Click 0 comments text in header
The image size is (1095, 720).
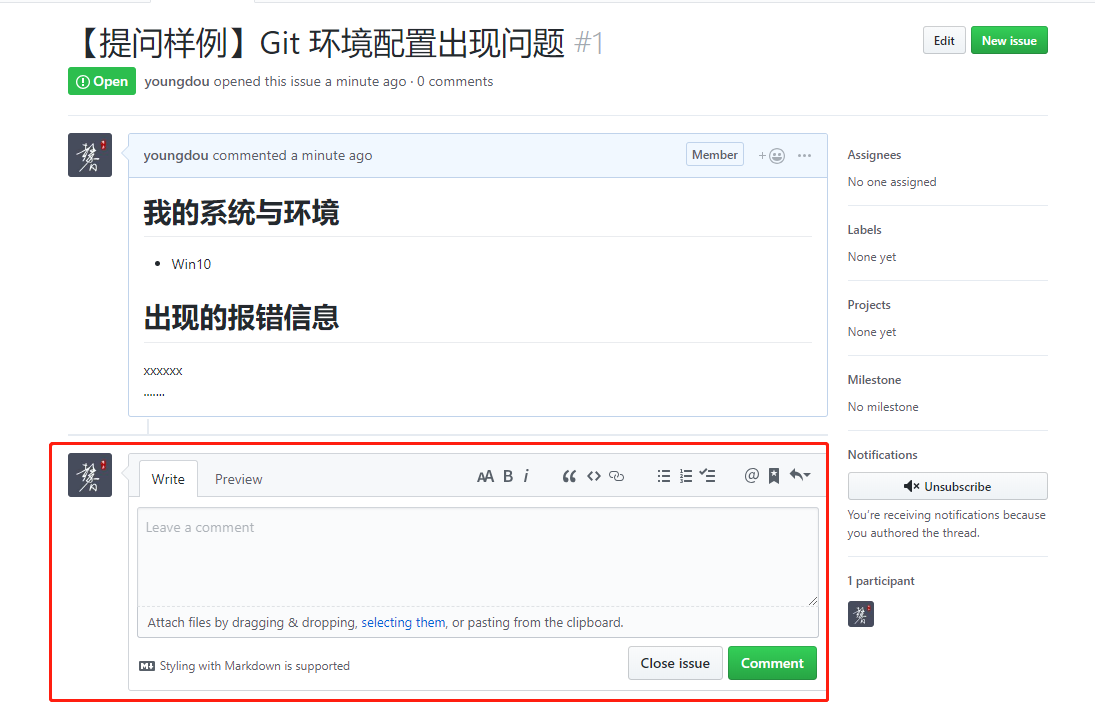(455, 82)
